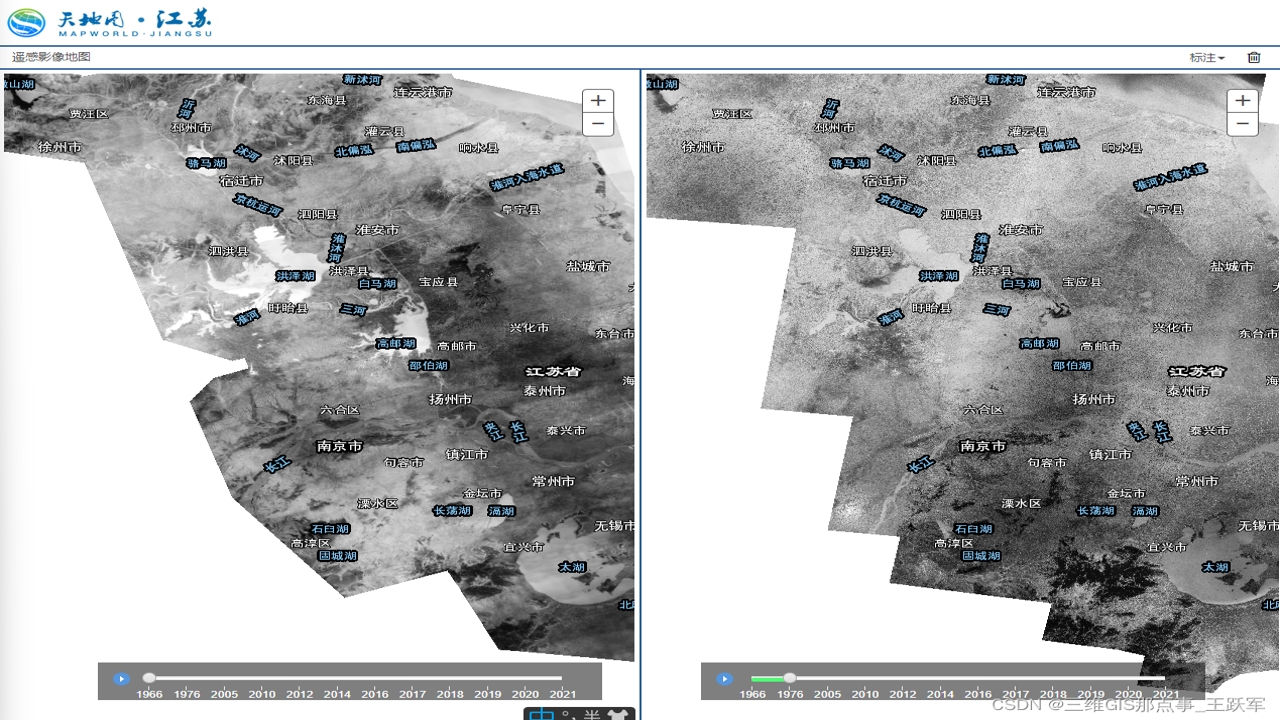Click the left timeline slider handle at 1966
This screenshot has width=1280, height=720.
click(x=149, y=678)
